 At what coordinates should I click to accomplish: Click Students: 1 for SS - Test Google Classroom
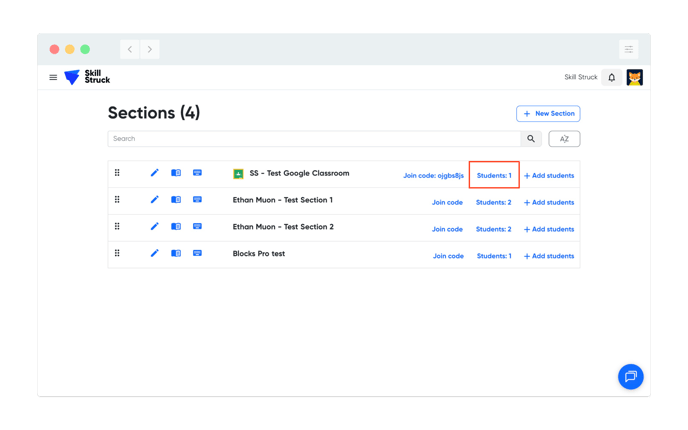[494, 175]
